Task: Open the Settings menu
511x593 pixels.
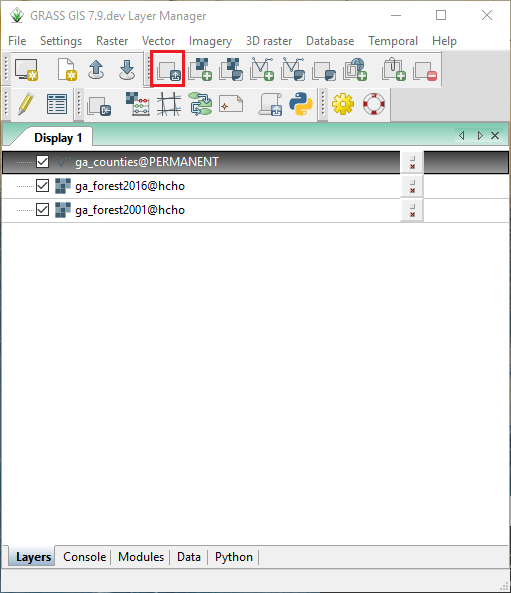Action: pos(61,41)
